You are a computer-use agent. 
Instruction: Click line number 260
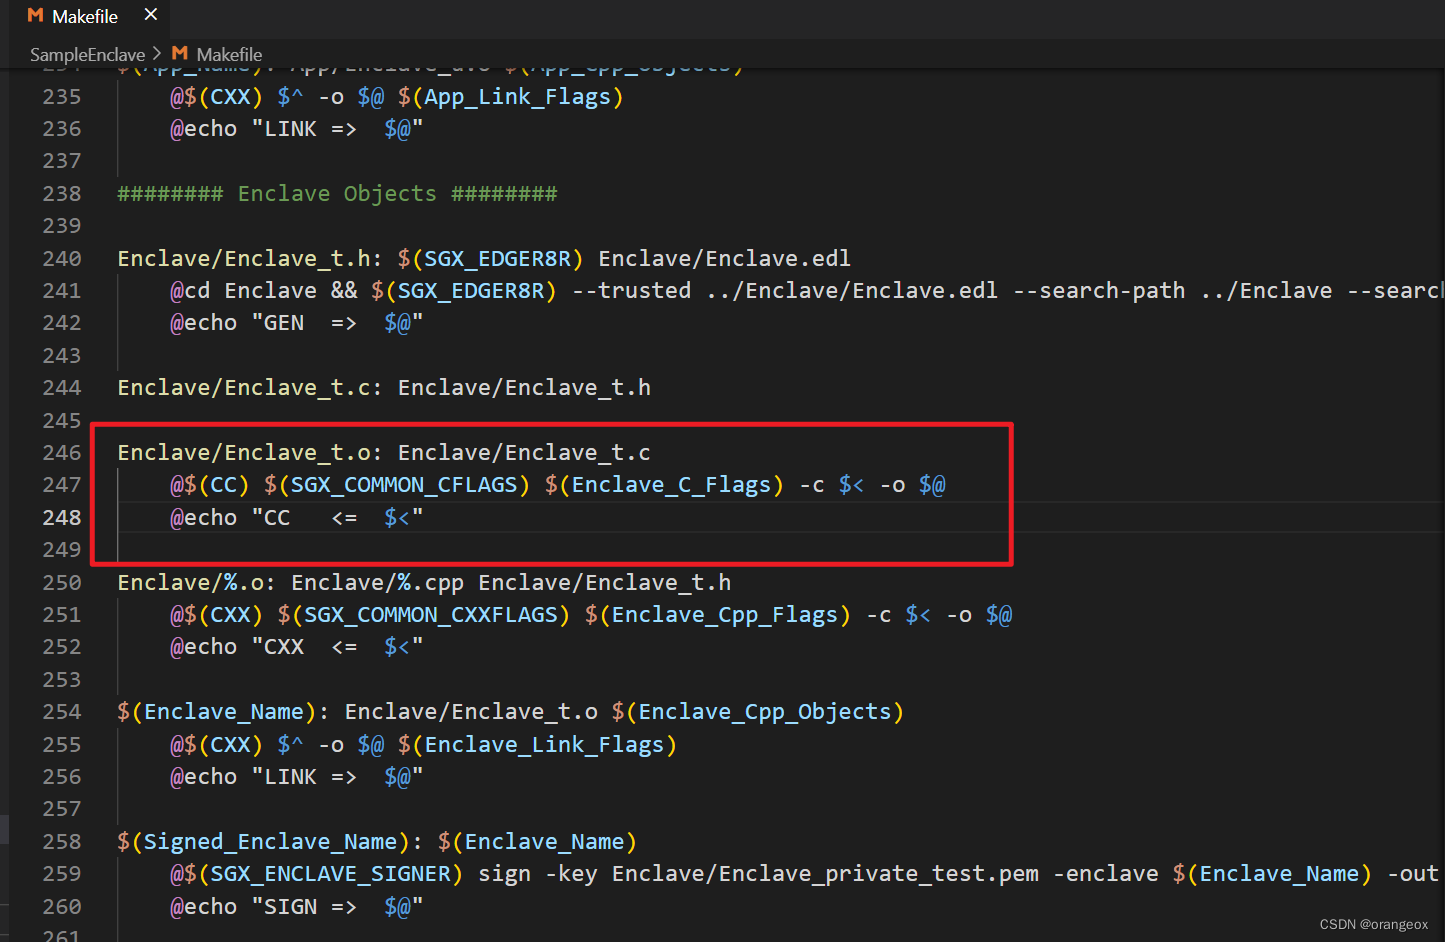(62, 907)
